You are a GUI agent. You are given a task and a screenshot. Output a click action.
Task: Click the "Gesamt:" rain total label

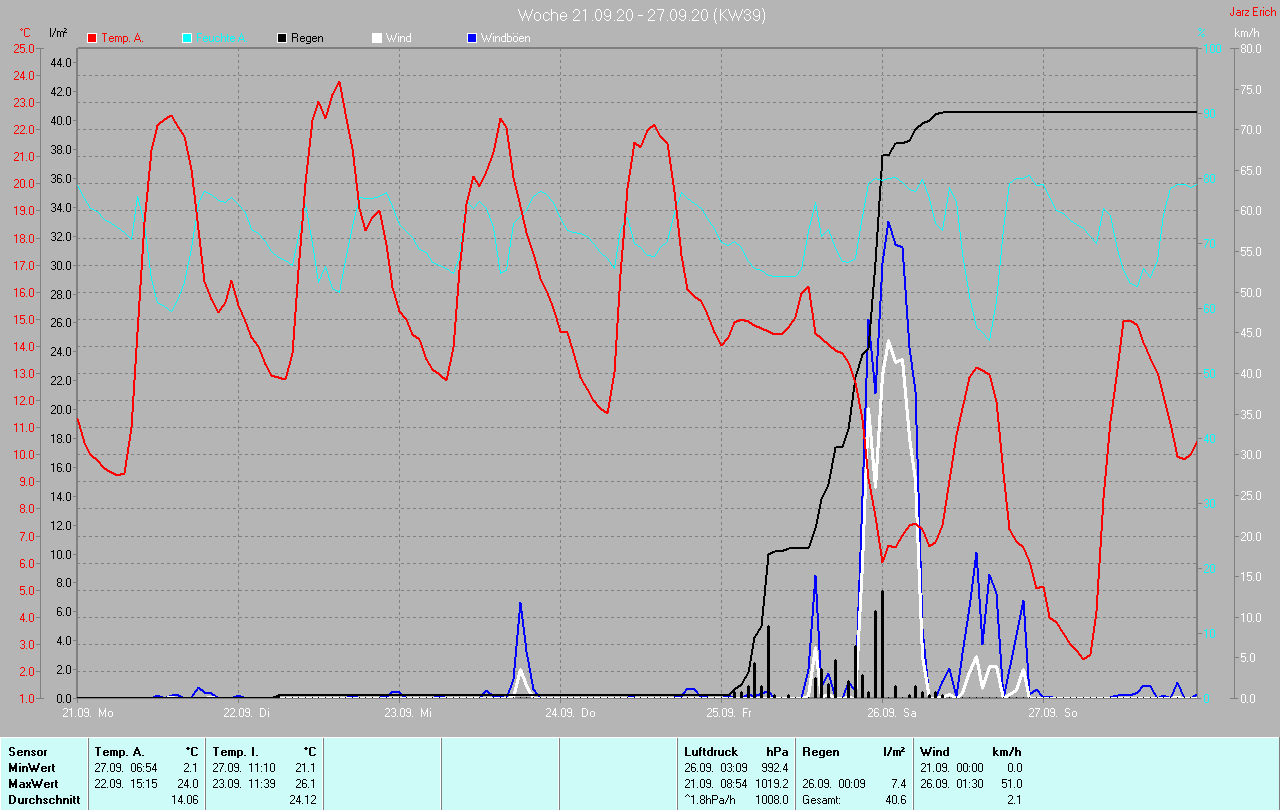[822, 800]
